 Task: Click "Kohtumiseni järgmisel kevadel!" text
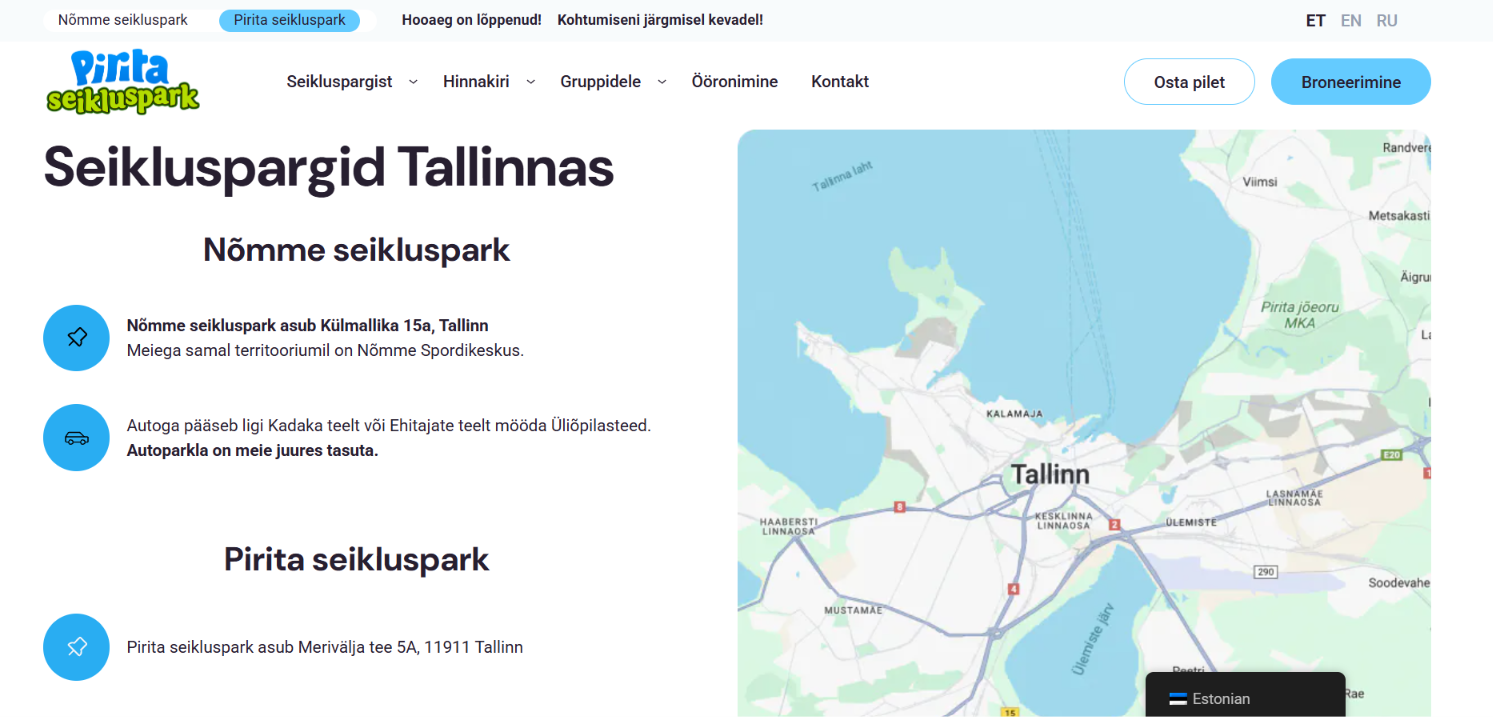(x=660, y=20)
